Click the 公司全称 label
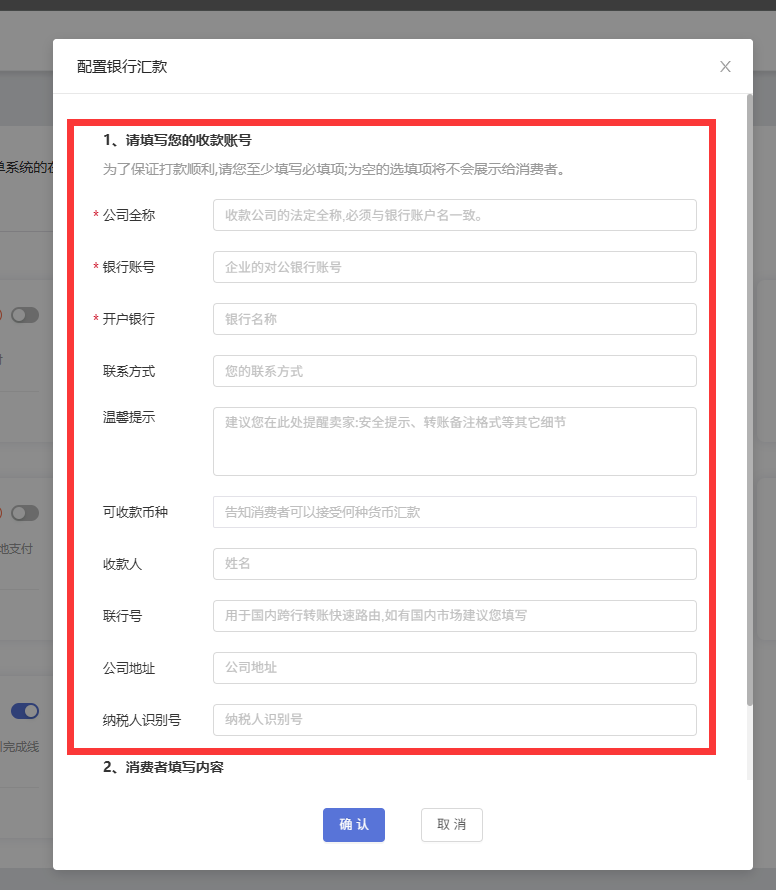The height and width of the screenshot is (890, 776). (129, 215)
